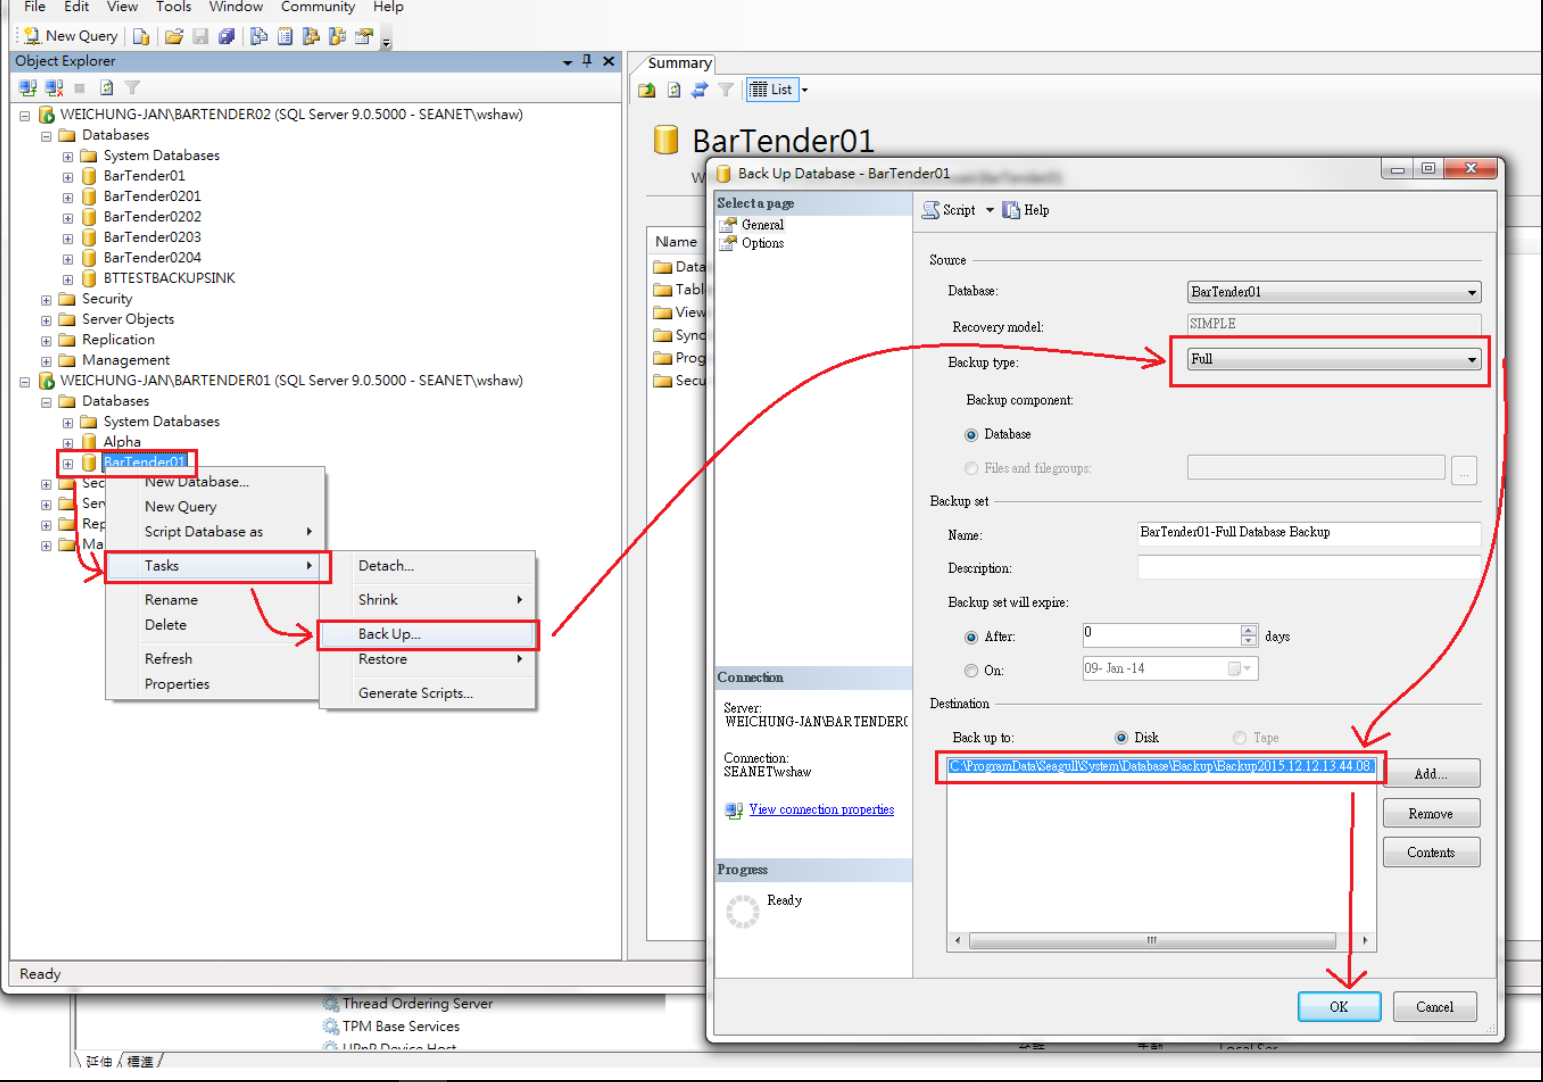Open the Backup type dropdown showing Full

[1334, 359]
